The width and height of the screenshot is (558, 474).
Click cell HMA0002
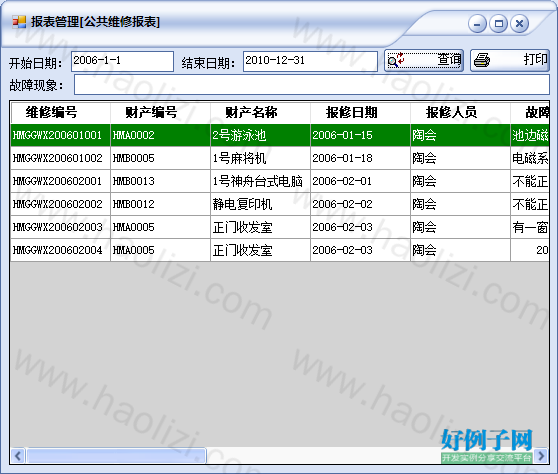point(160,135)
